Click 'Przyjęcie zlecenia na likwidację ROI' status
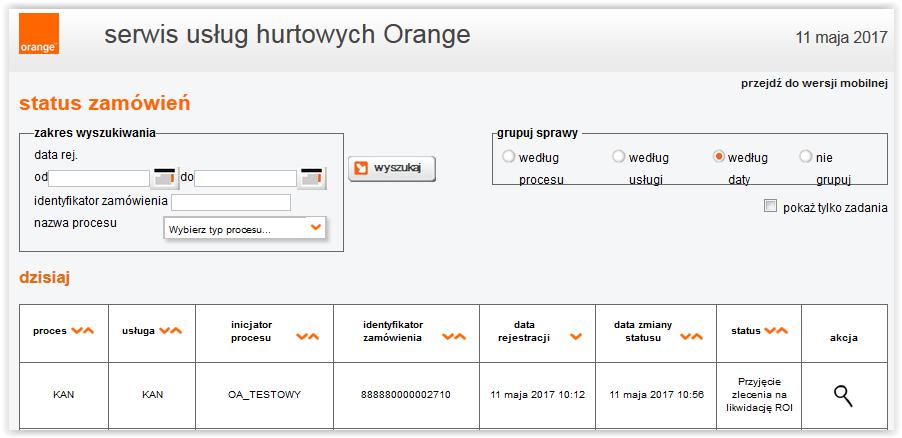The image size is (902, 438). [759, 395]
